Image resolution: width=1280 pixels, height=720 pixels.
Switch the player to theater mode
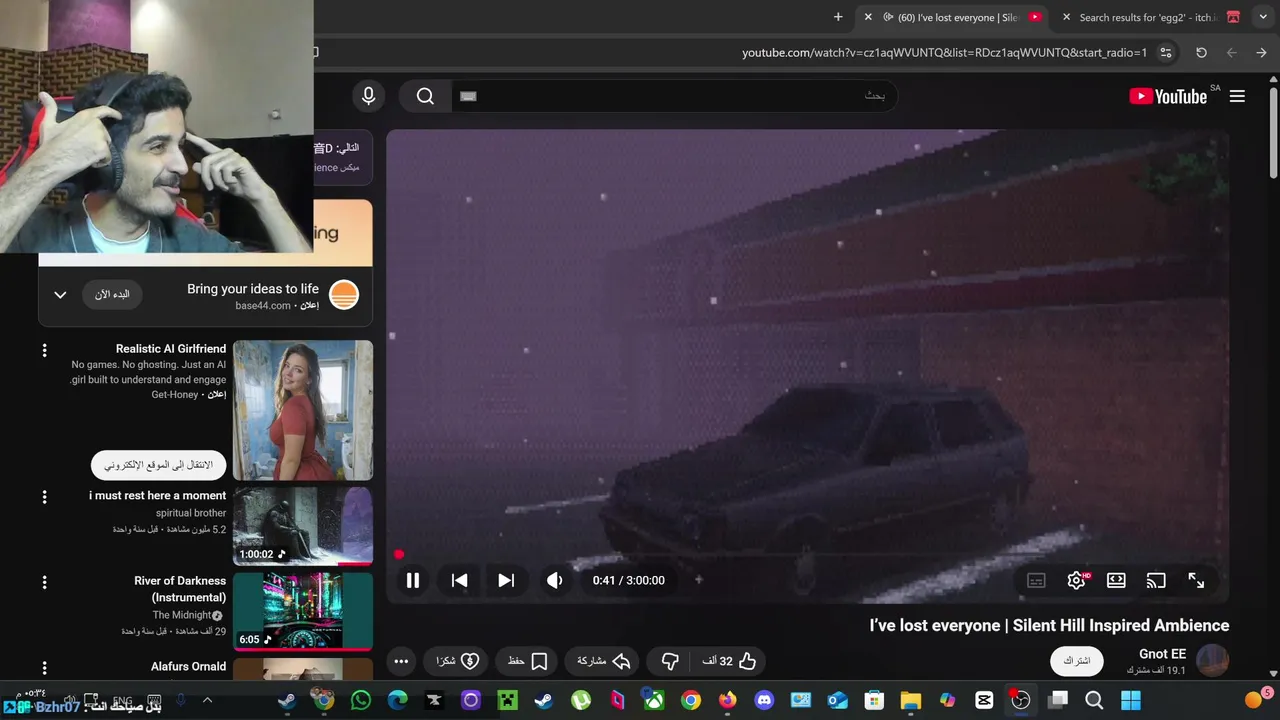(1116, 580)
